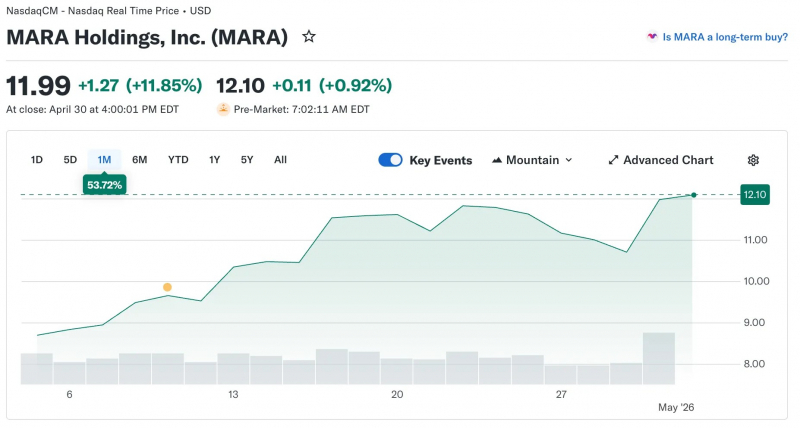800x428 pixels.
Task: Click the May '26 x-axis label
Action: click(x=676, y=407)
